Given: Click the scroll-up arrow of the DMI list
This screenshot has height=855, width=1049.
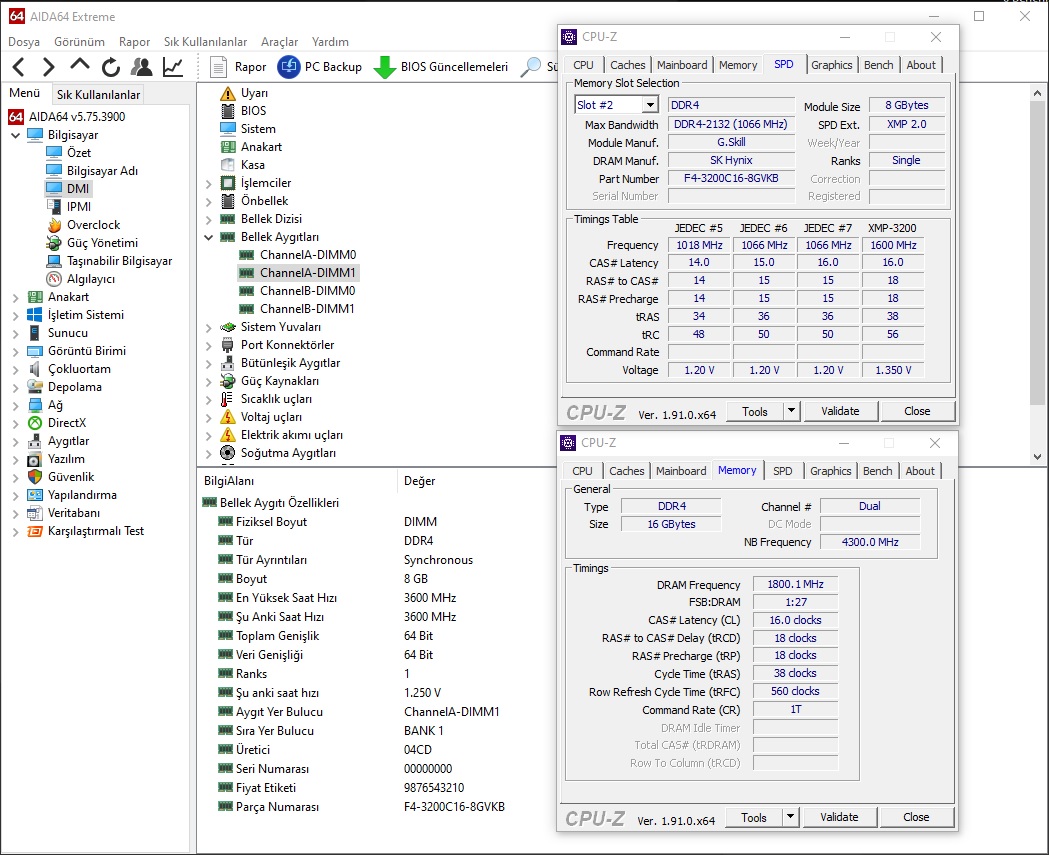Looking at the screenshot, I should point(1037,93).
